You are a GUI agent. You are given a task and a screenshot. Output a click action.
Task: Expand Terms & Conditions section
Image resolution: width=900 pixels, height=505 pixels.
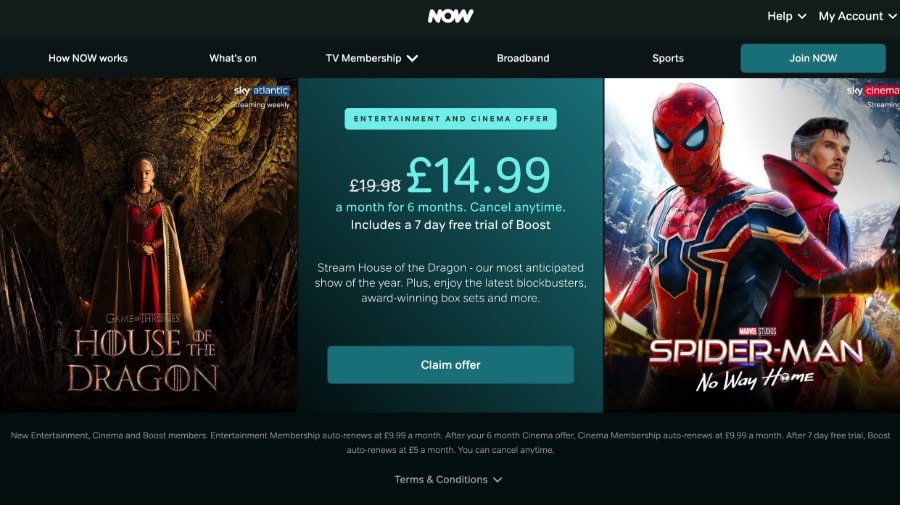(448, 479)
